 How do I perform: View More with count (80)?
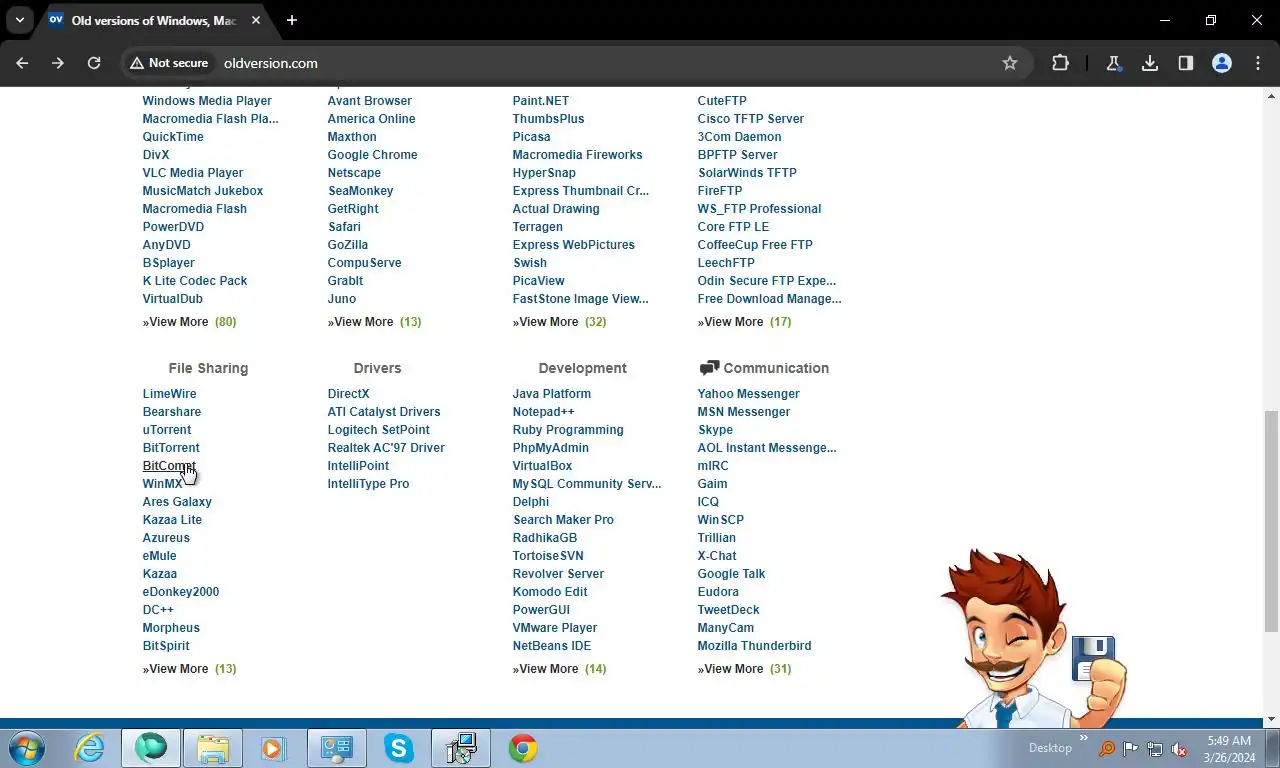tap(189, 322)
